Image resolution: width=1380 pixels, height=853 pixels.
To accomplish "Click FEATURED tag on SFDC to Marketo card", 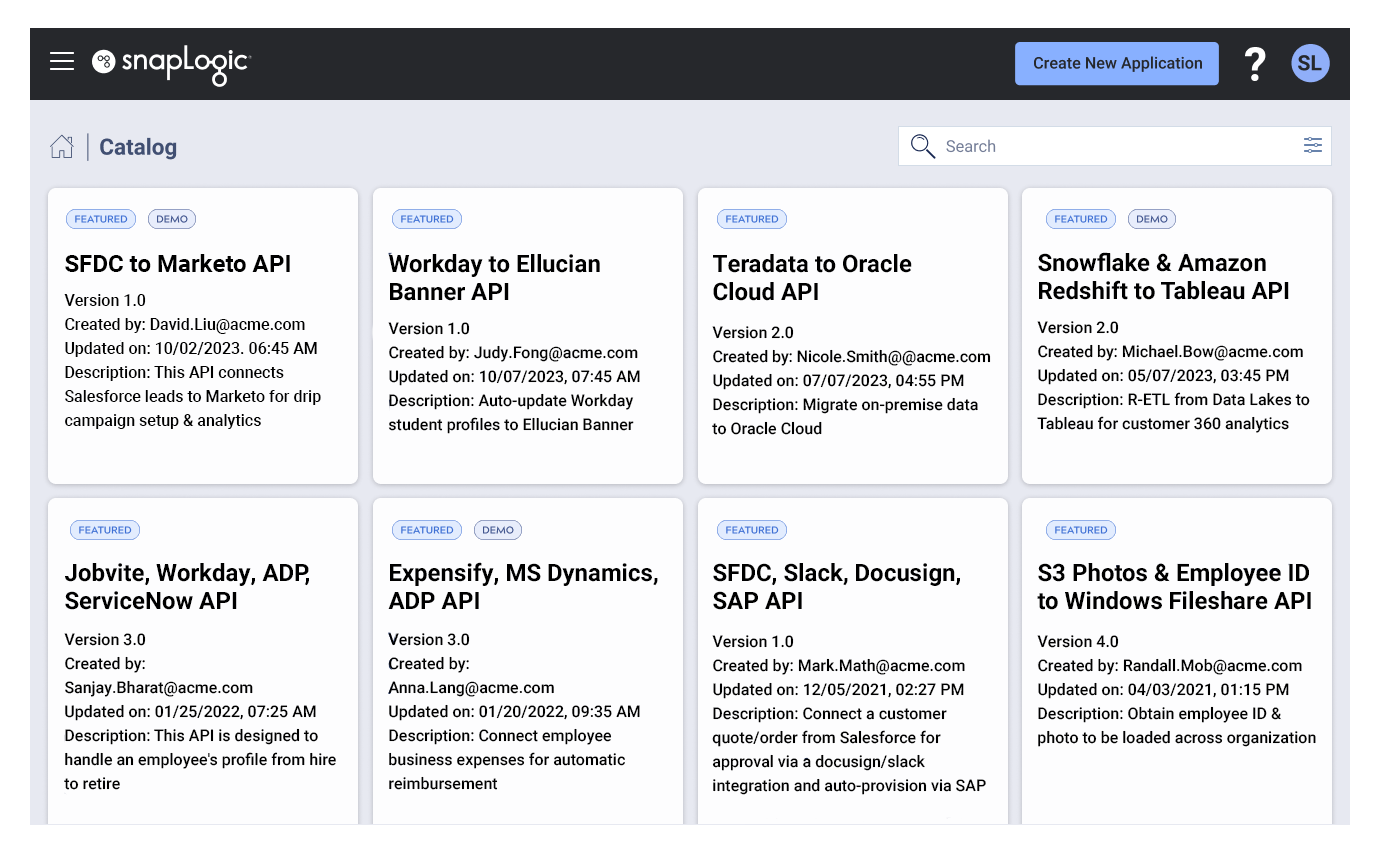I will click(101, 219).
